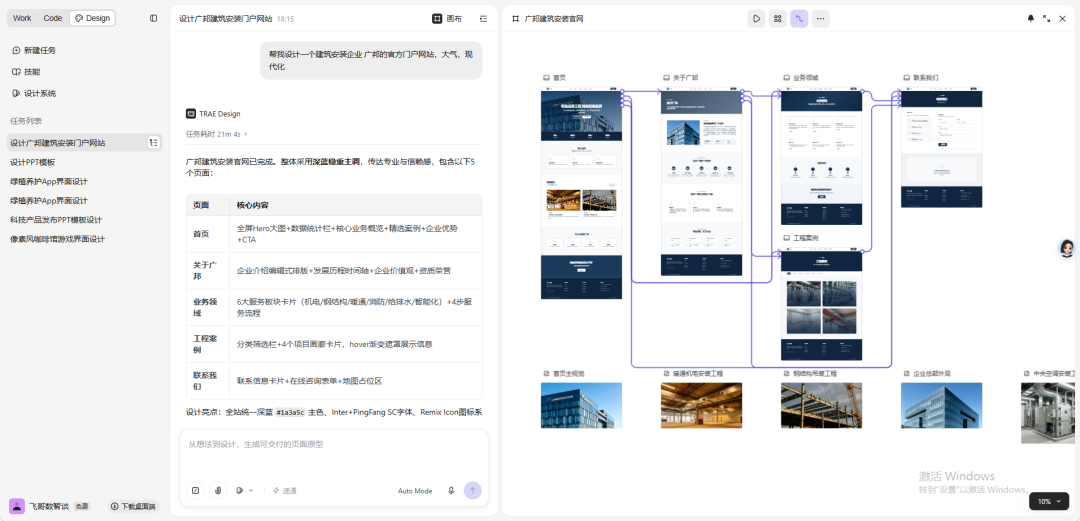Select Auto Mode in the input bar
The width and height of the screenshot is (1080, 521).
pyautogui.click(x=415, y=491)
